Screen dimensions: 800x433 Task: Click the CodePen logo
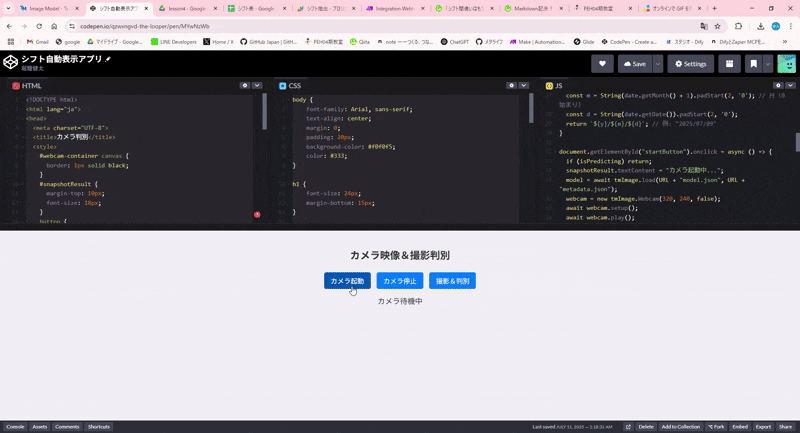(10, 62)
